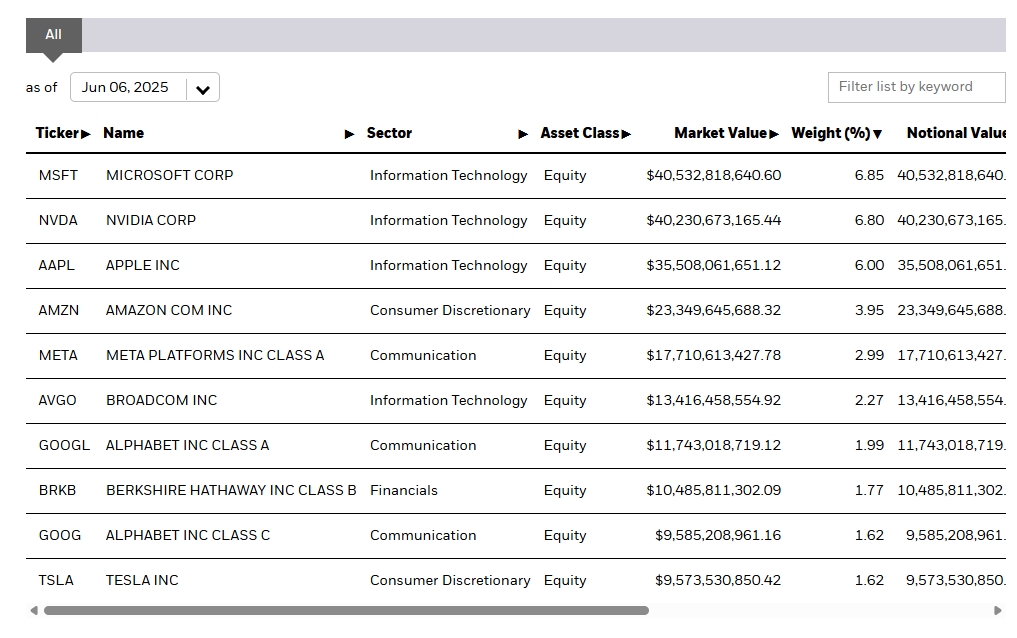
Task: Click the horizontal scrollbar thumb
Action: (x=346, y=610)
